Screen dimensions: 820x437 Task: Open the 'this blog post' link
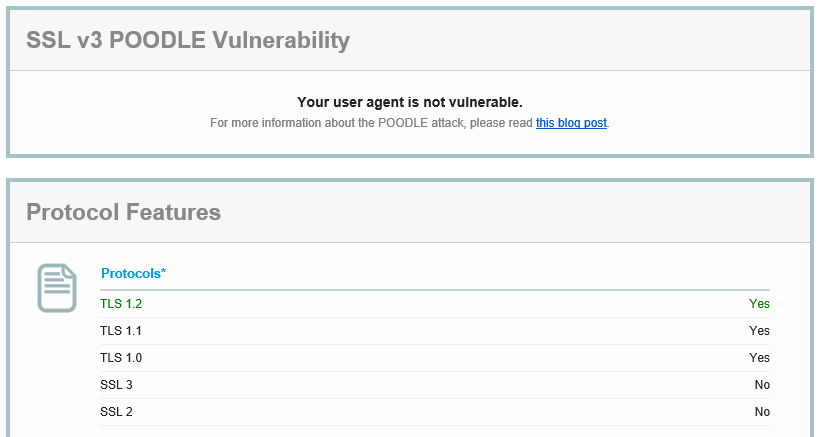[571, 124]
